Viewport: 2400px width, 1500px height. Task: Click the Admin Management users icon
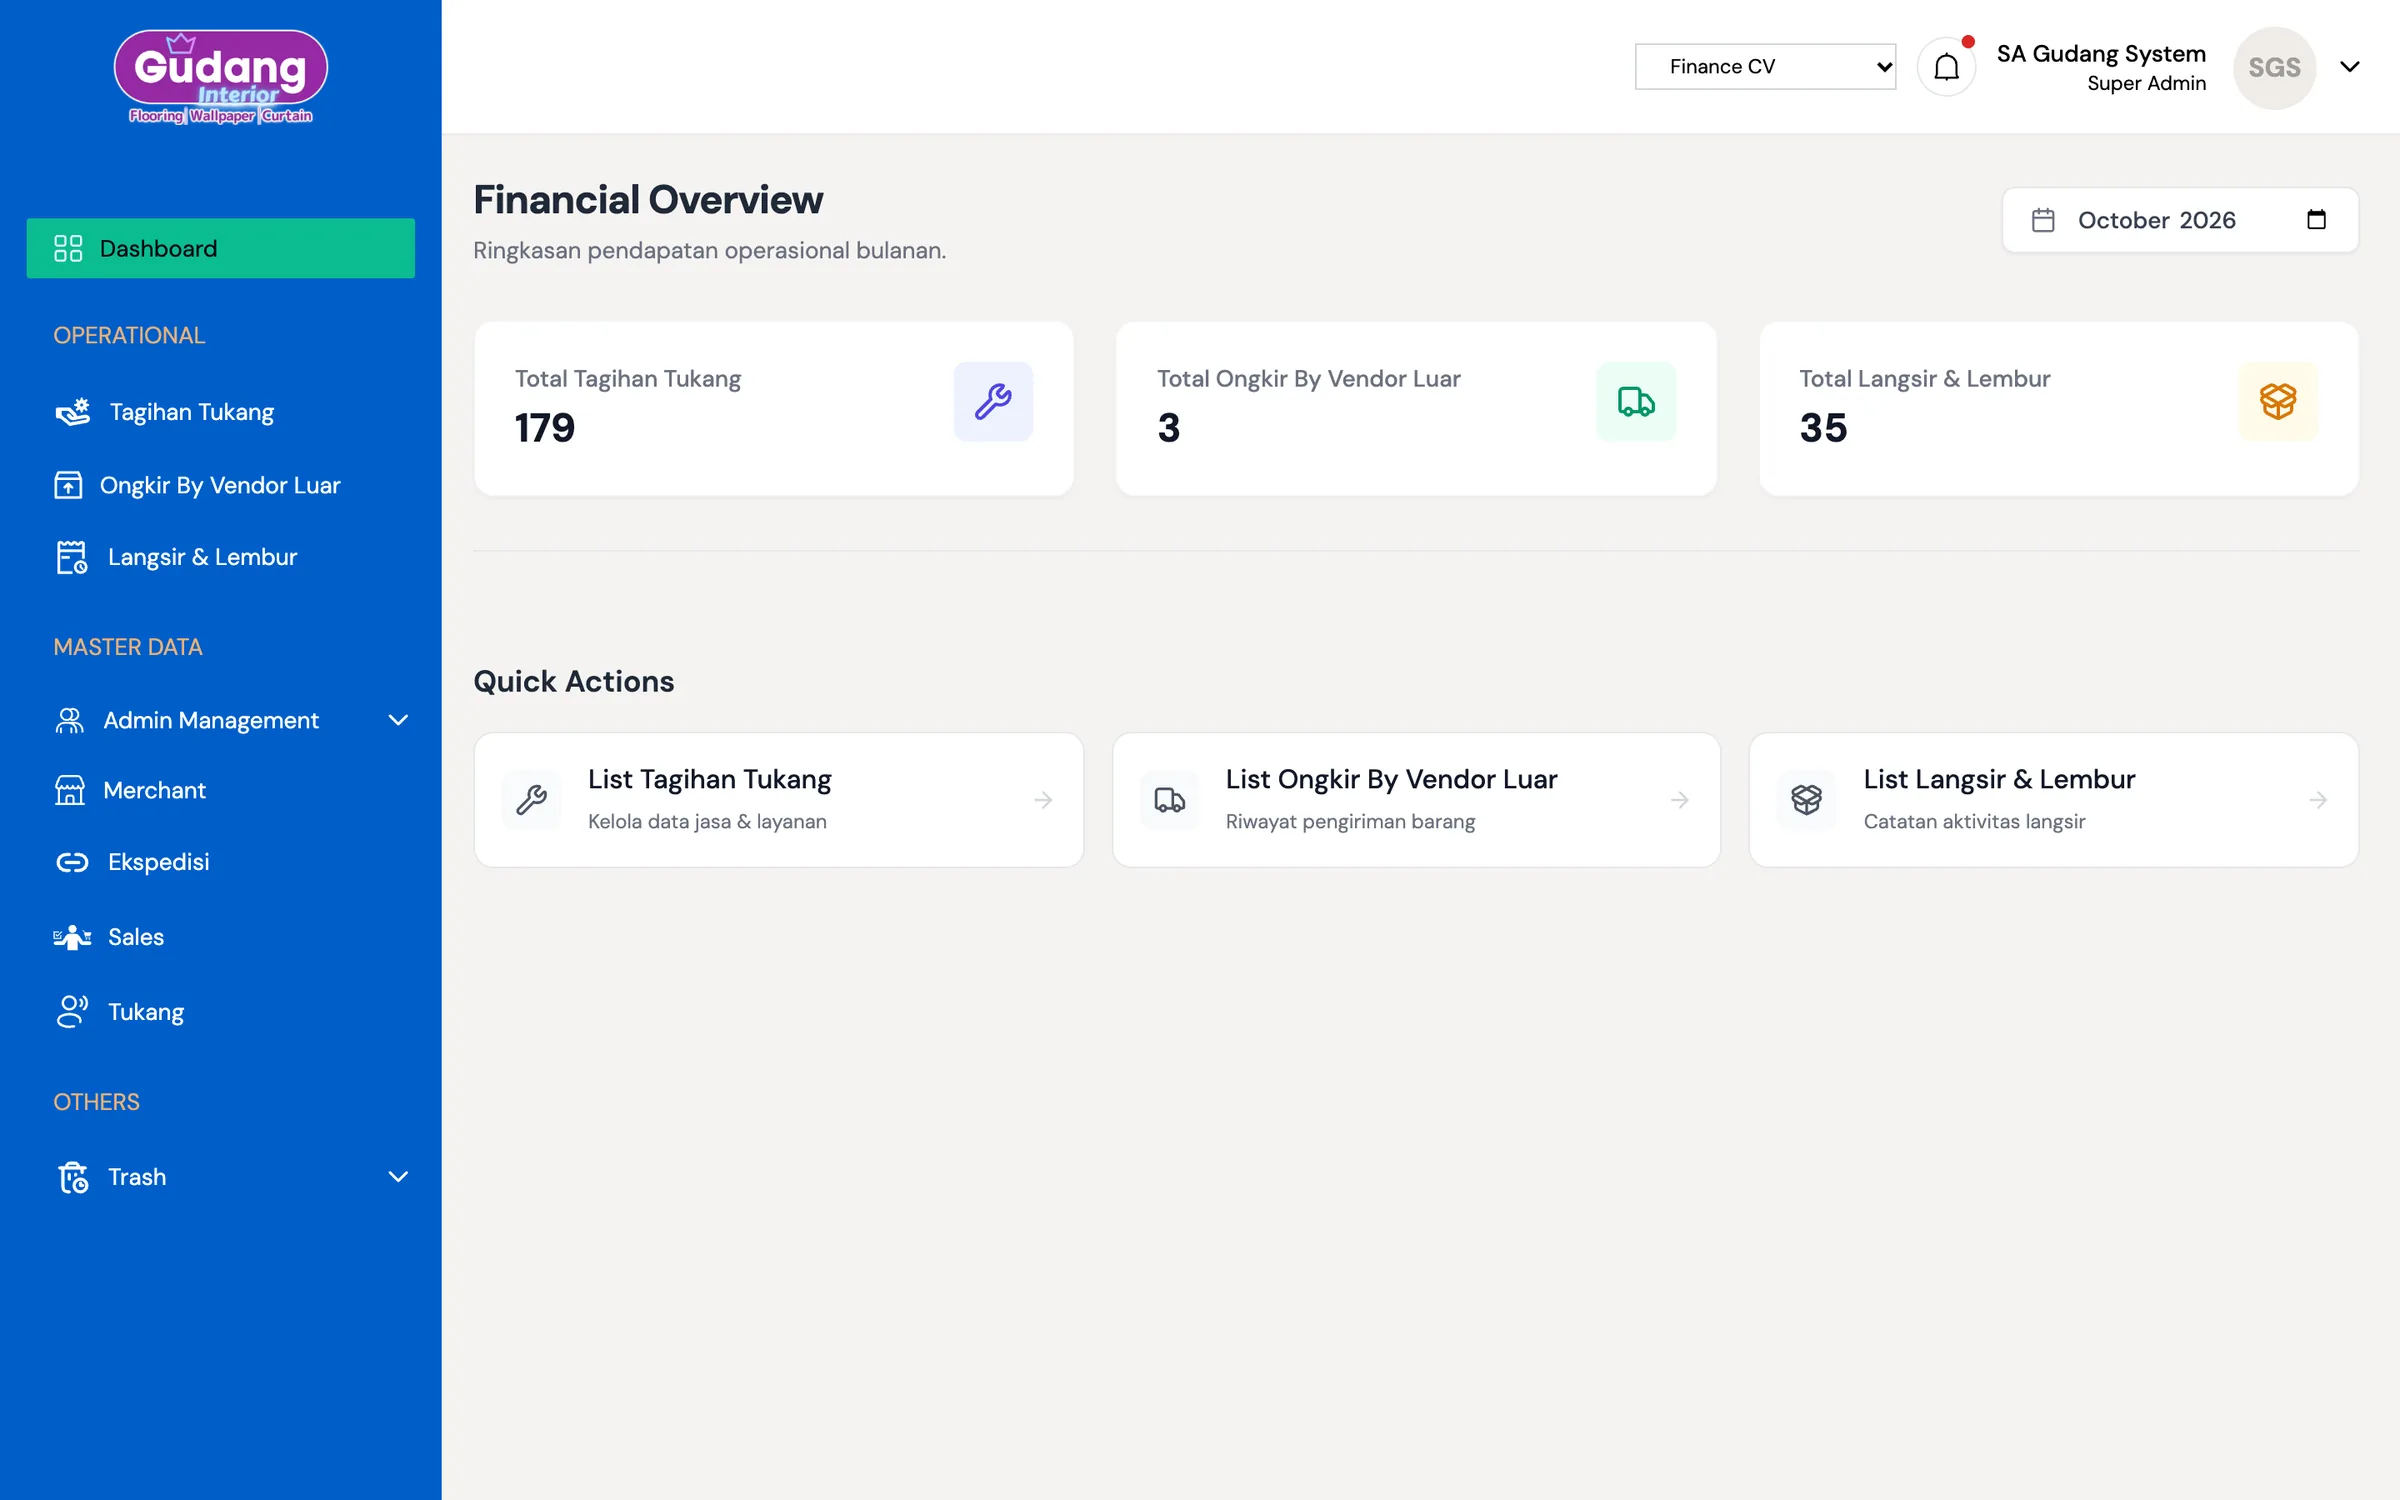(69, 720)
